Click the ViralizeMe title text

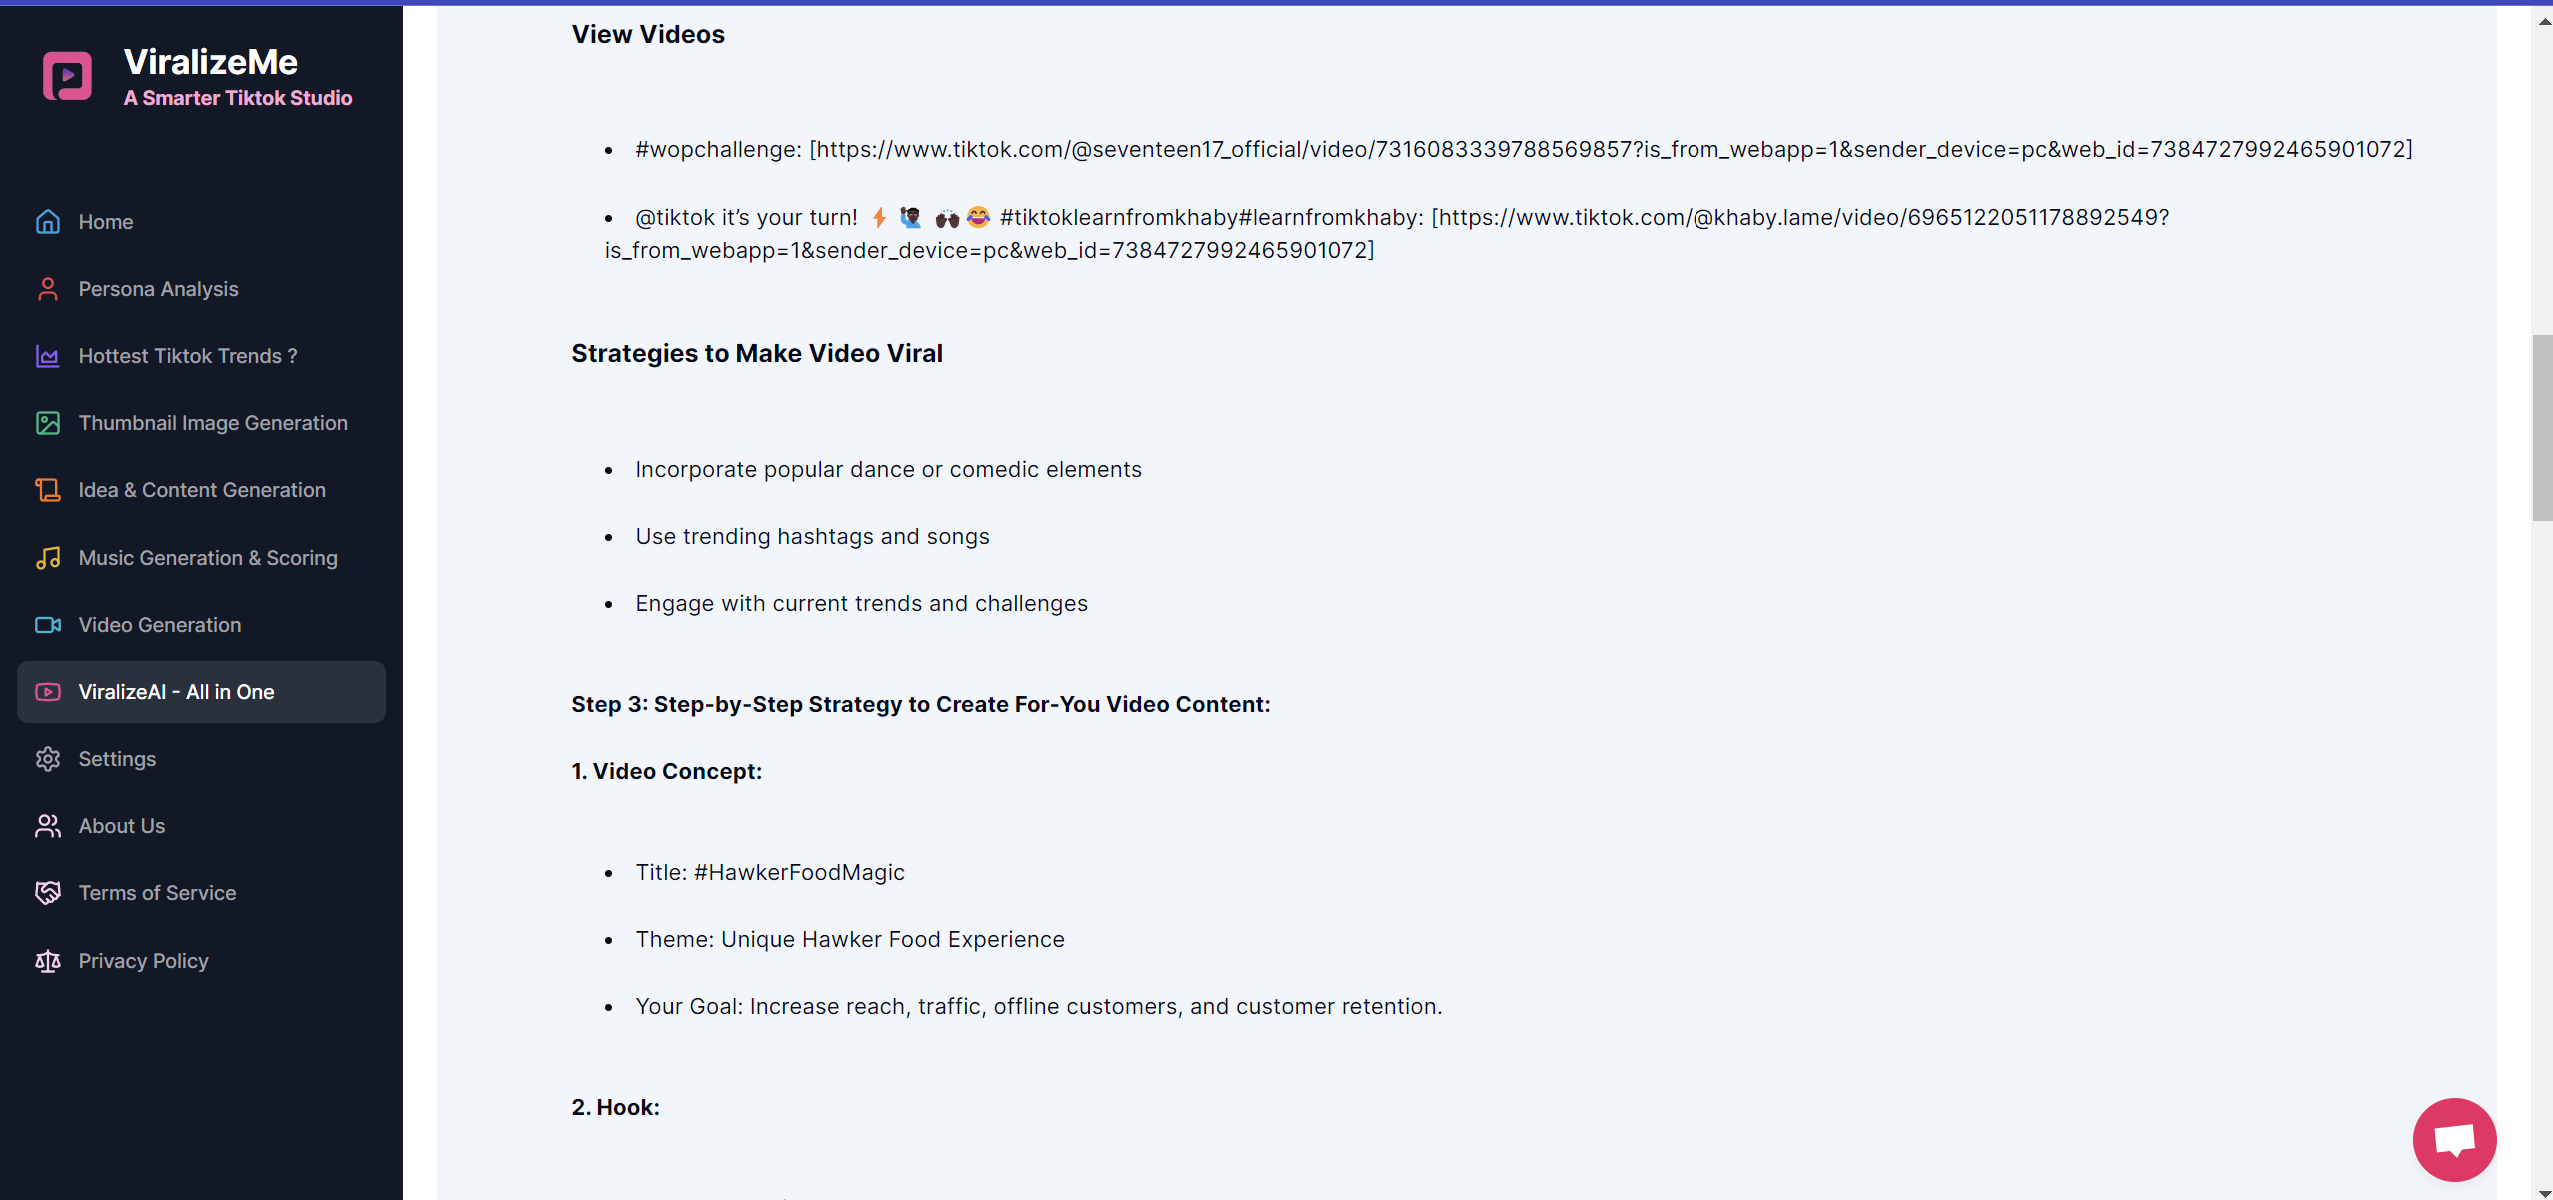(x=210, y=62)
